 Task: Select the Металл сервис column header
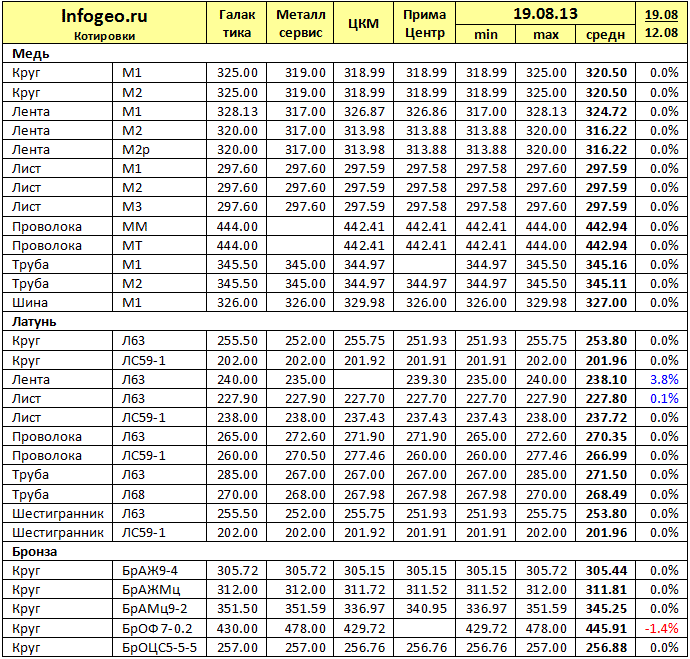coord(301,23)
